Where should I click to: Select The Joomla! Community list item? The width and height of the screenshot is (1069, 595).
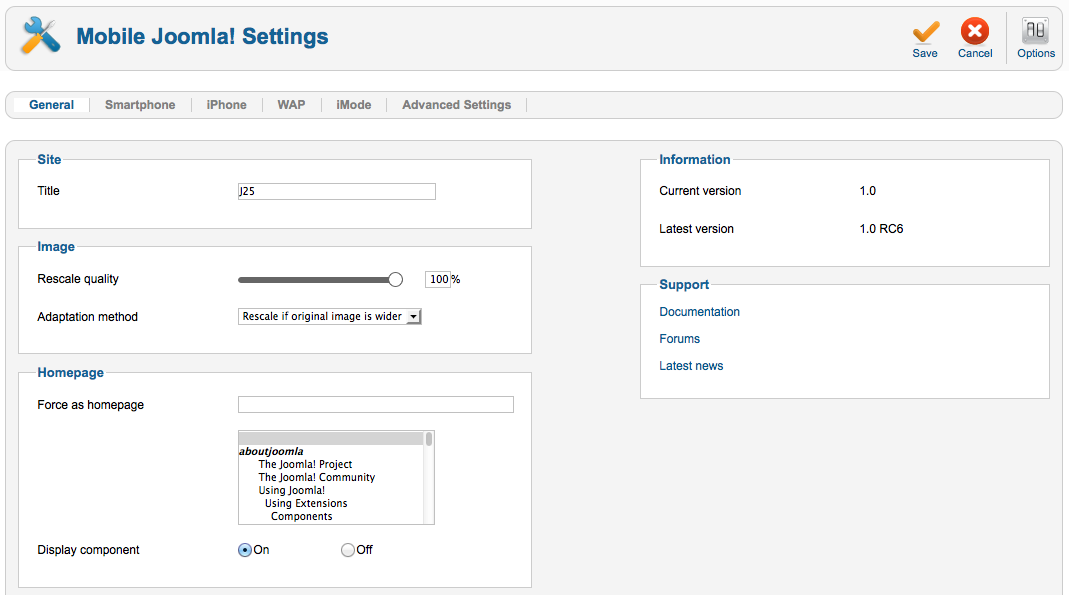click(x=316, y=477)
